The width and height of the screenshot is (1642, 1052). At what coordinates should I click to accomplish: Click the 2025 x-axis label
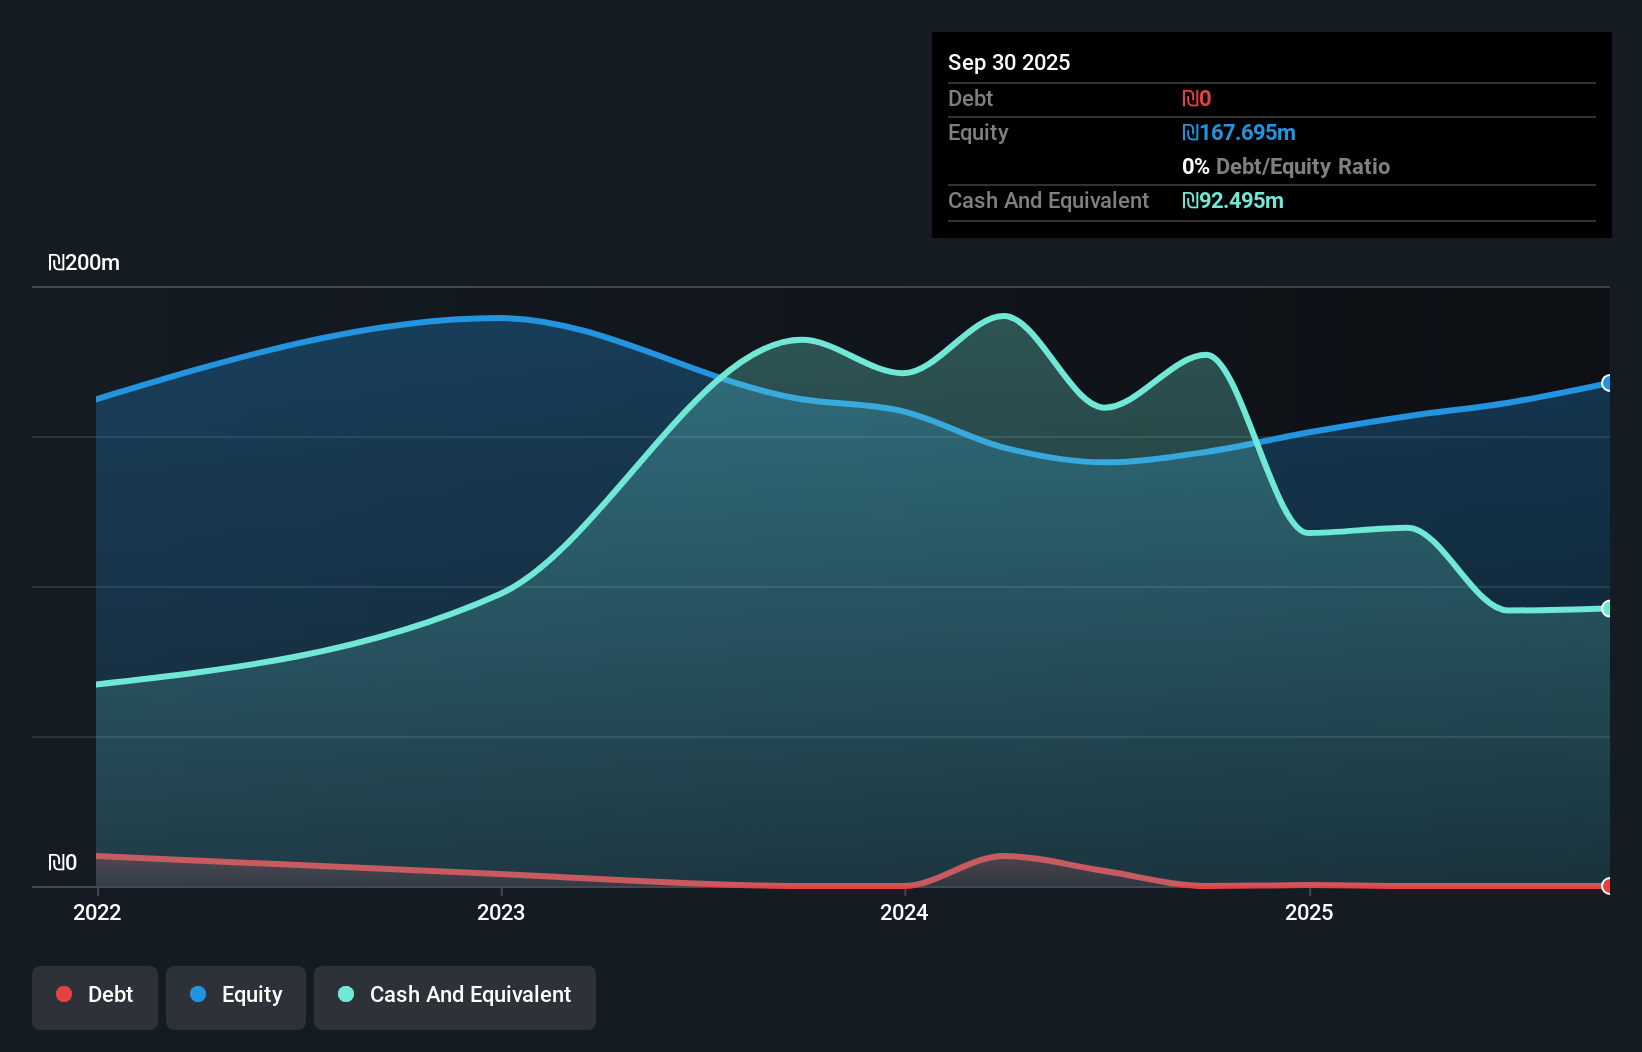(x=1309, y=912)
